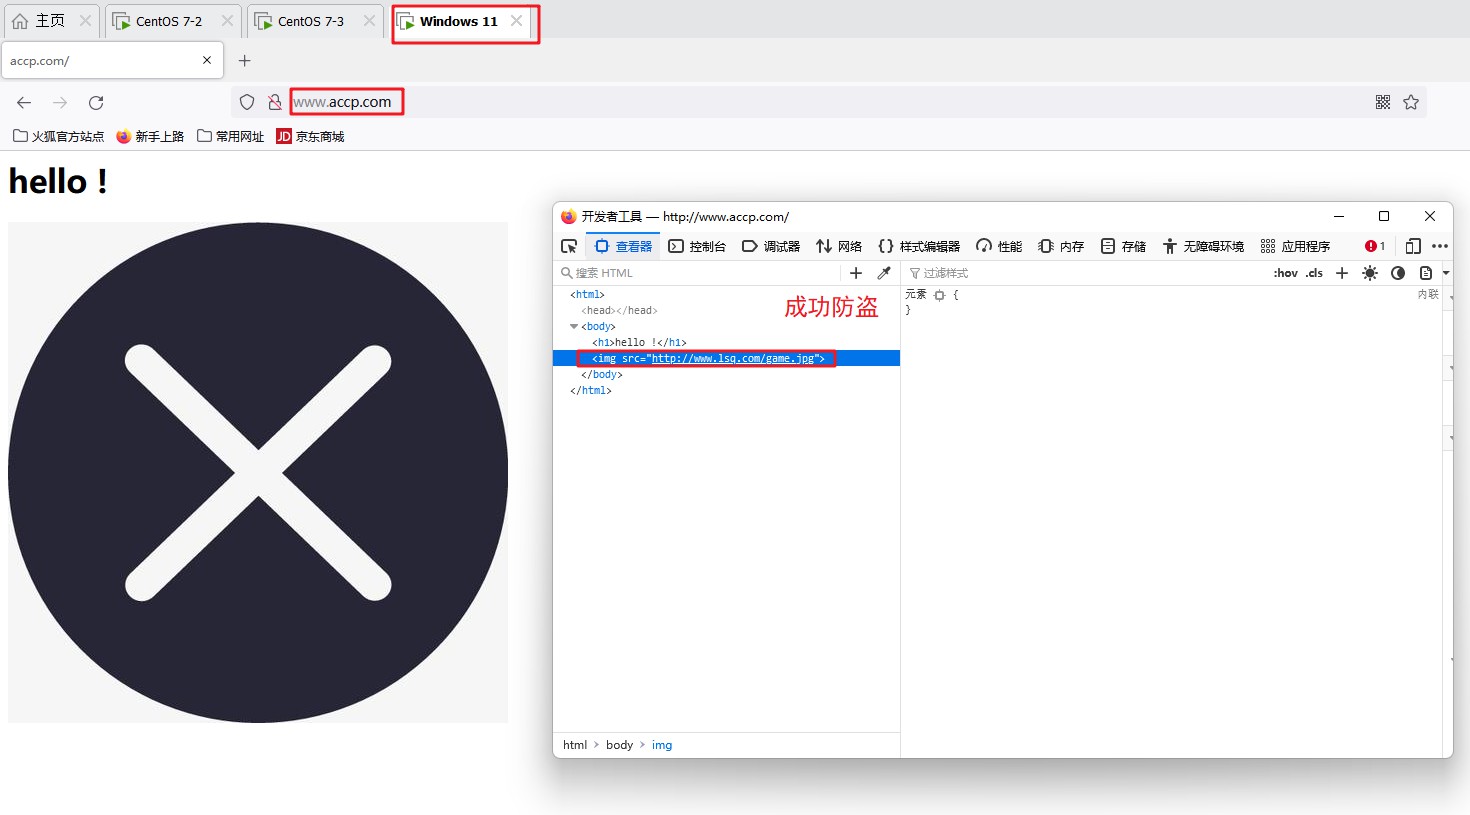Open the 网络 network tab
Image resolution: width=1470 pixels, height=815 pixels.
(x=839, y=246)
